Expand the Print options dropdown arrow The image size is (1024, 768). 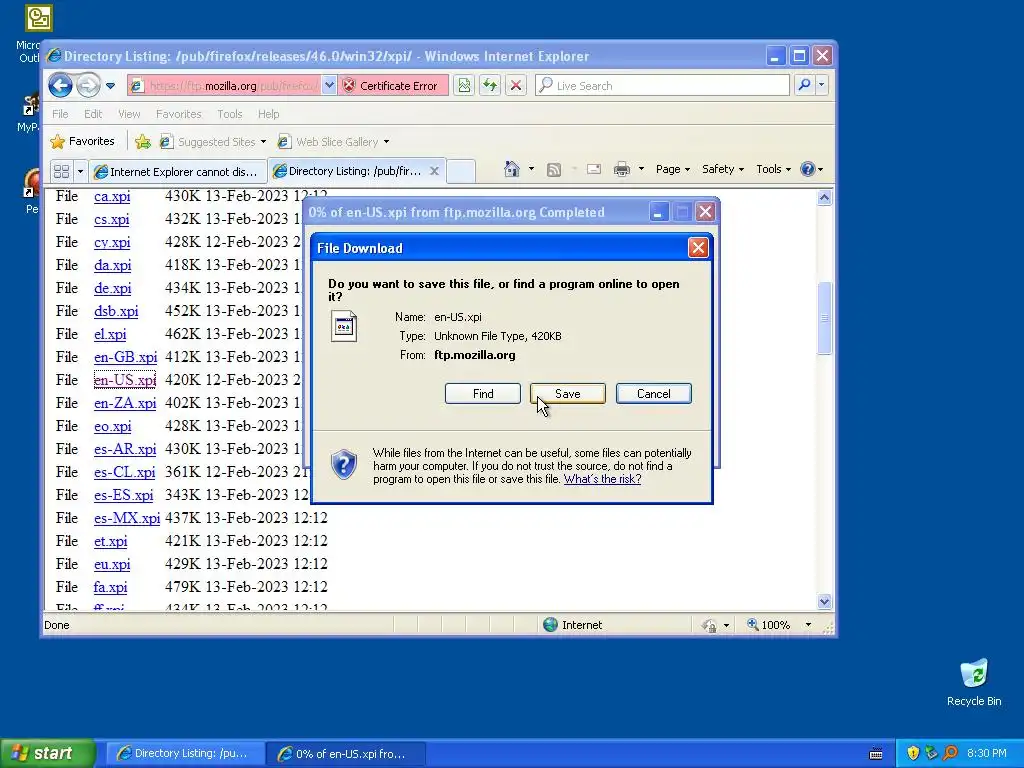pos(641,169)
